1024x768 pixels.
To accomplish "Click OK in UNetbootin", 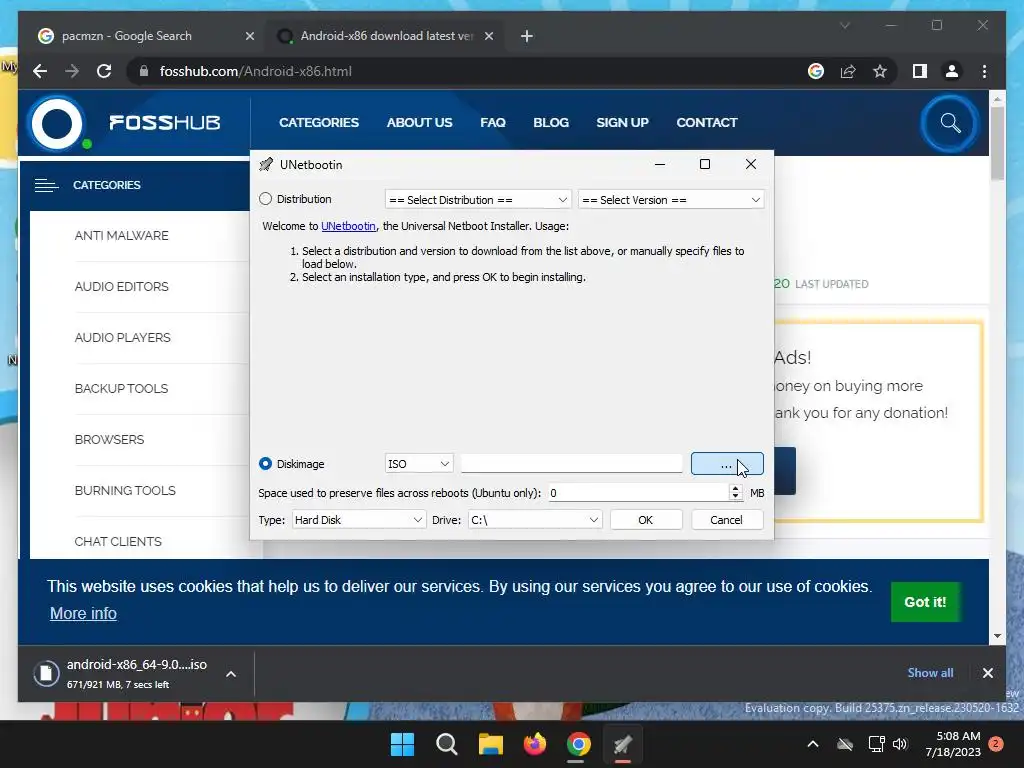I will click(x=645, y=520).
